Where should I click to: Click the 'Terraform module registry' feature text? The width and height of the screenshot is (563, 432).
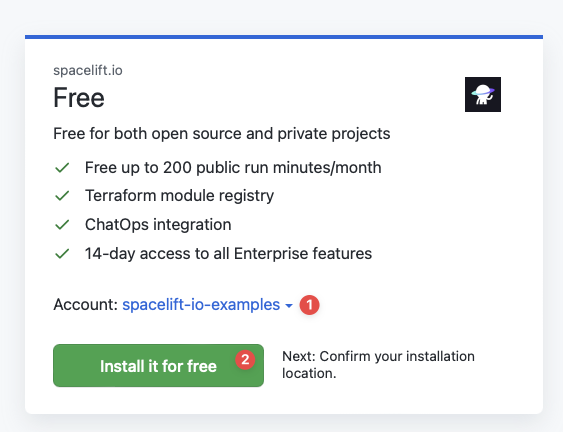coord(179,196)
